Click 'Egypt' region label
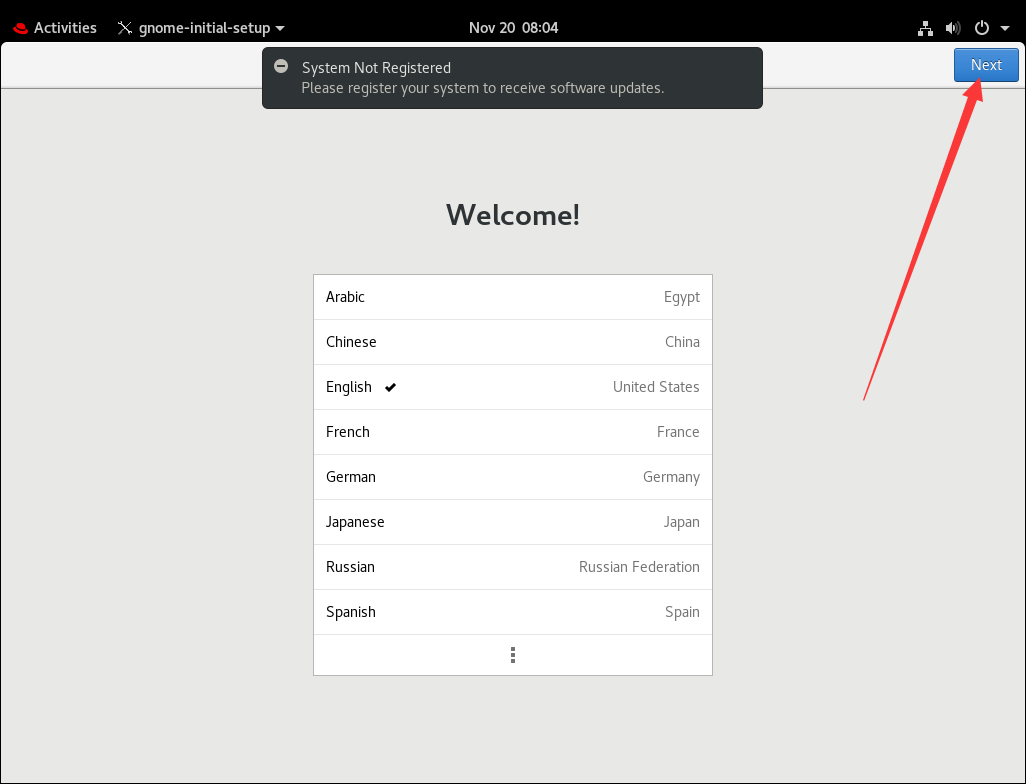1026x784 pixels. (x=681, y=298)
